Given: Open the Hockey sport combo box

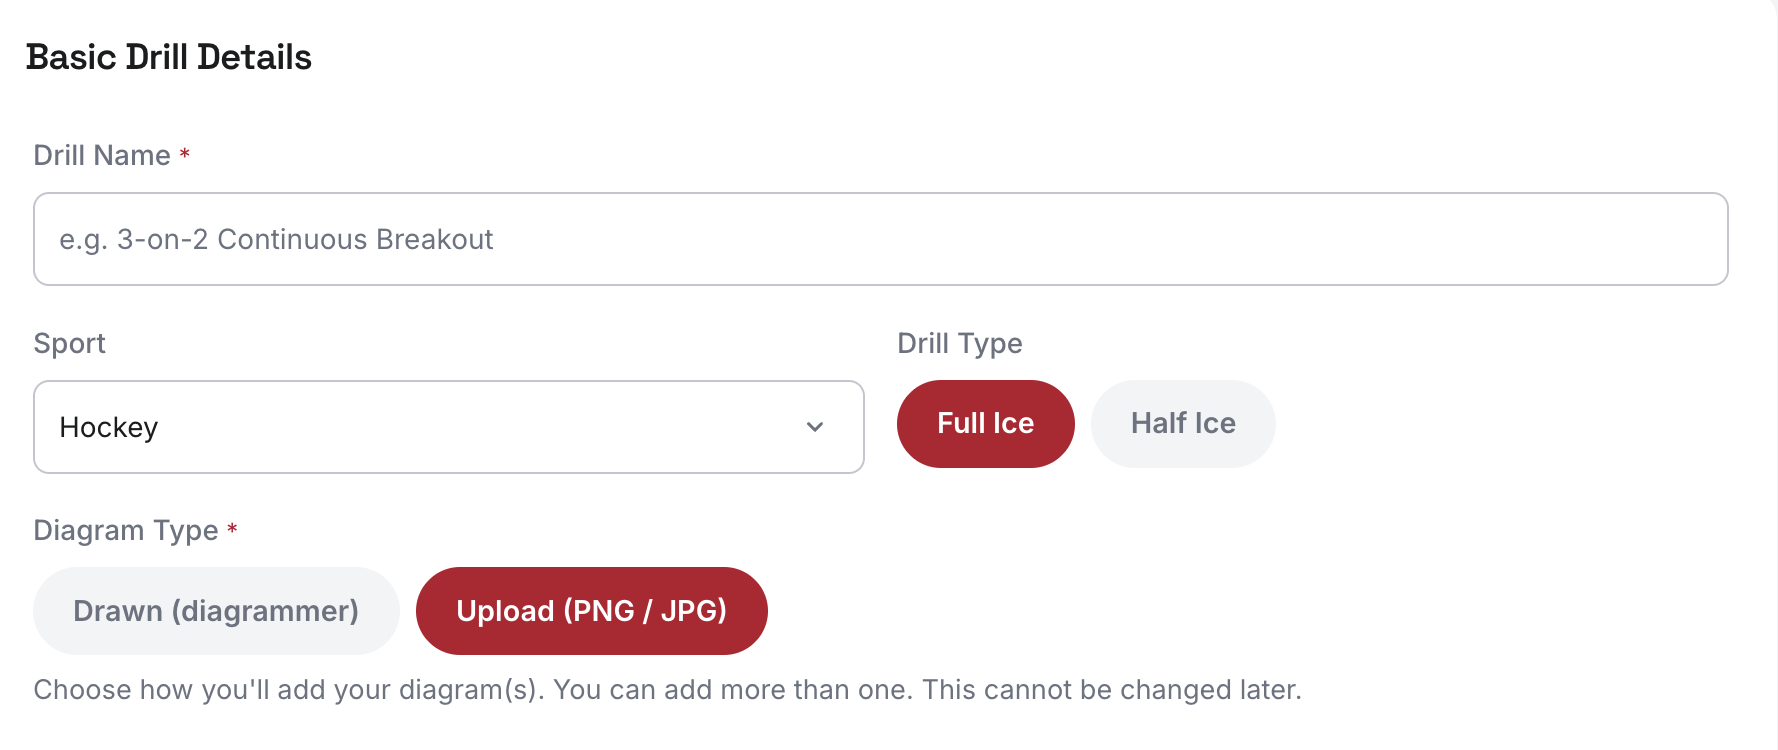Looking at the screenshot, I should pyautogui.click(x=449, y=427).
